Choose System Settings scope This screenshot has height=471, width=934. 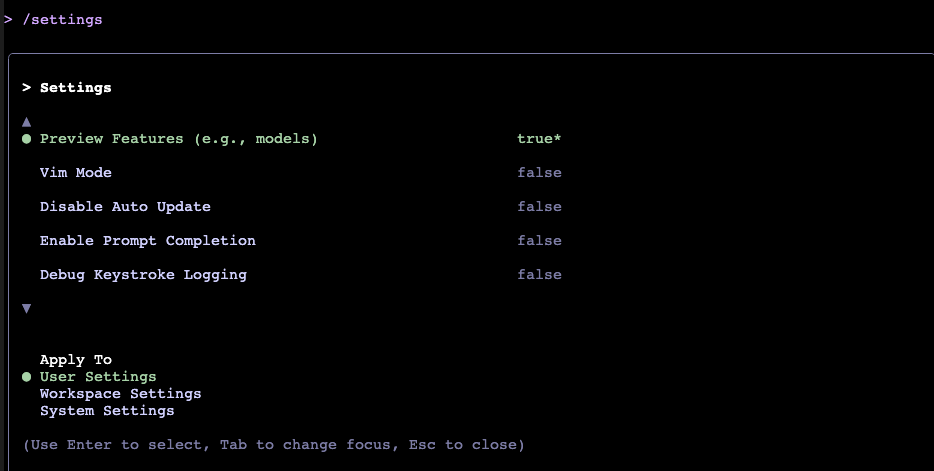107,411
